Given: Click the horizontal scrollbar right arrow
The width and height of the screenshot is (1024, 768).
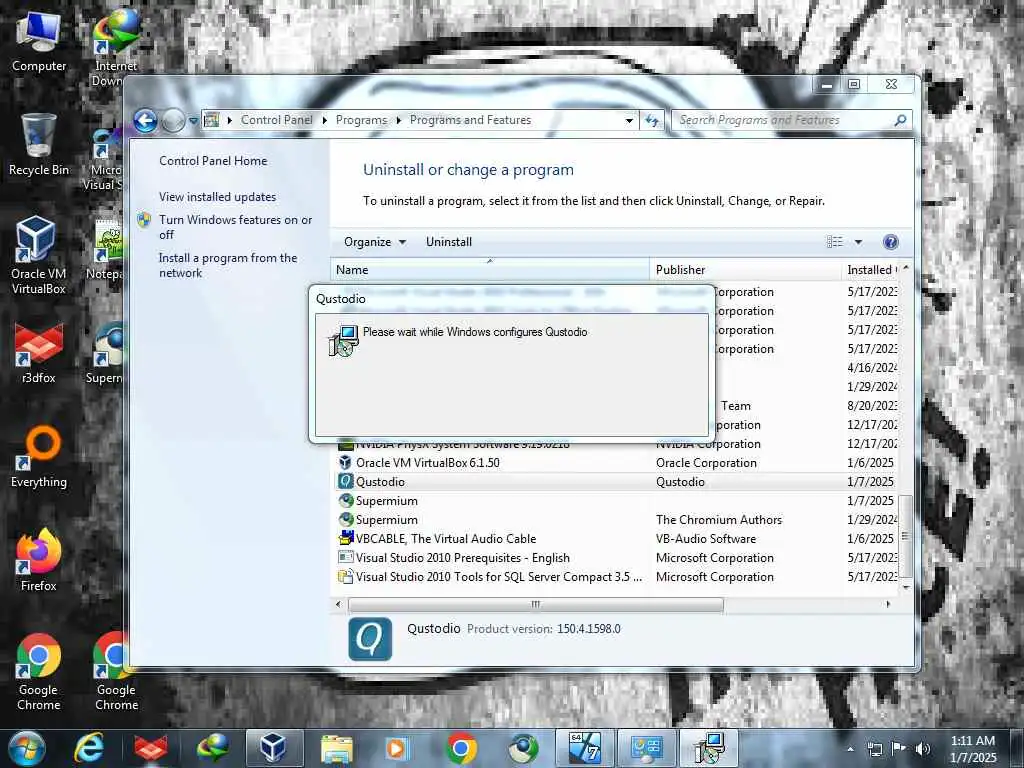Looking at the screenshot, I should tap(888, 605).
